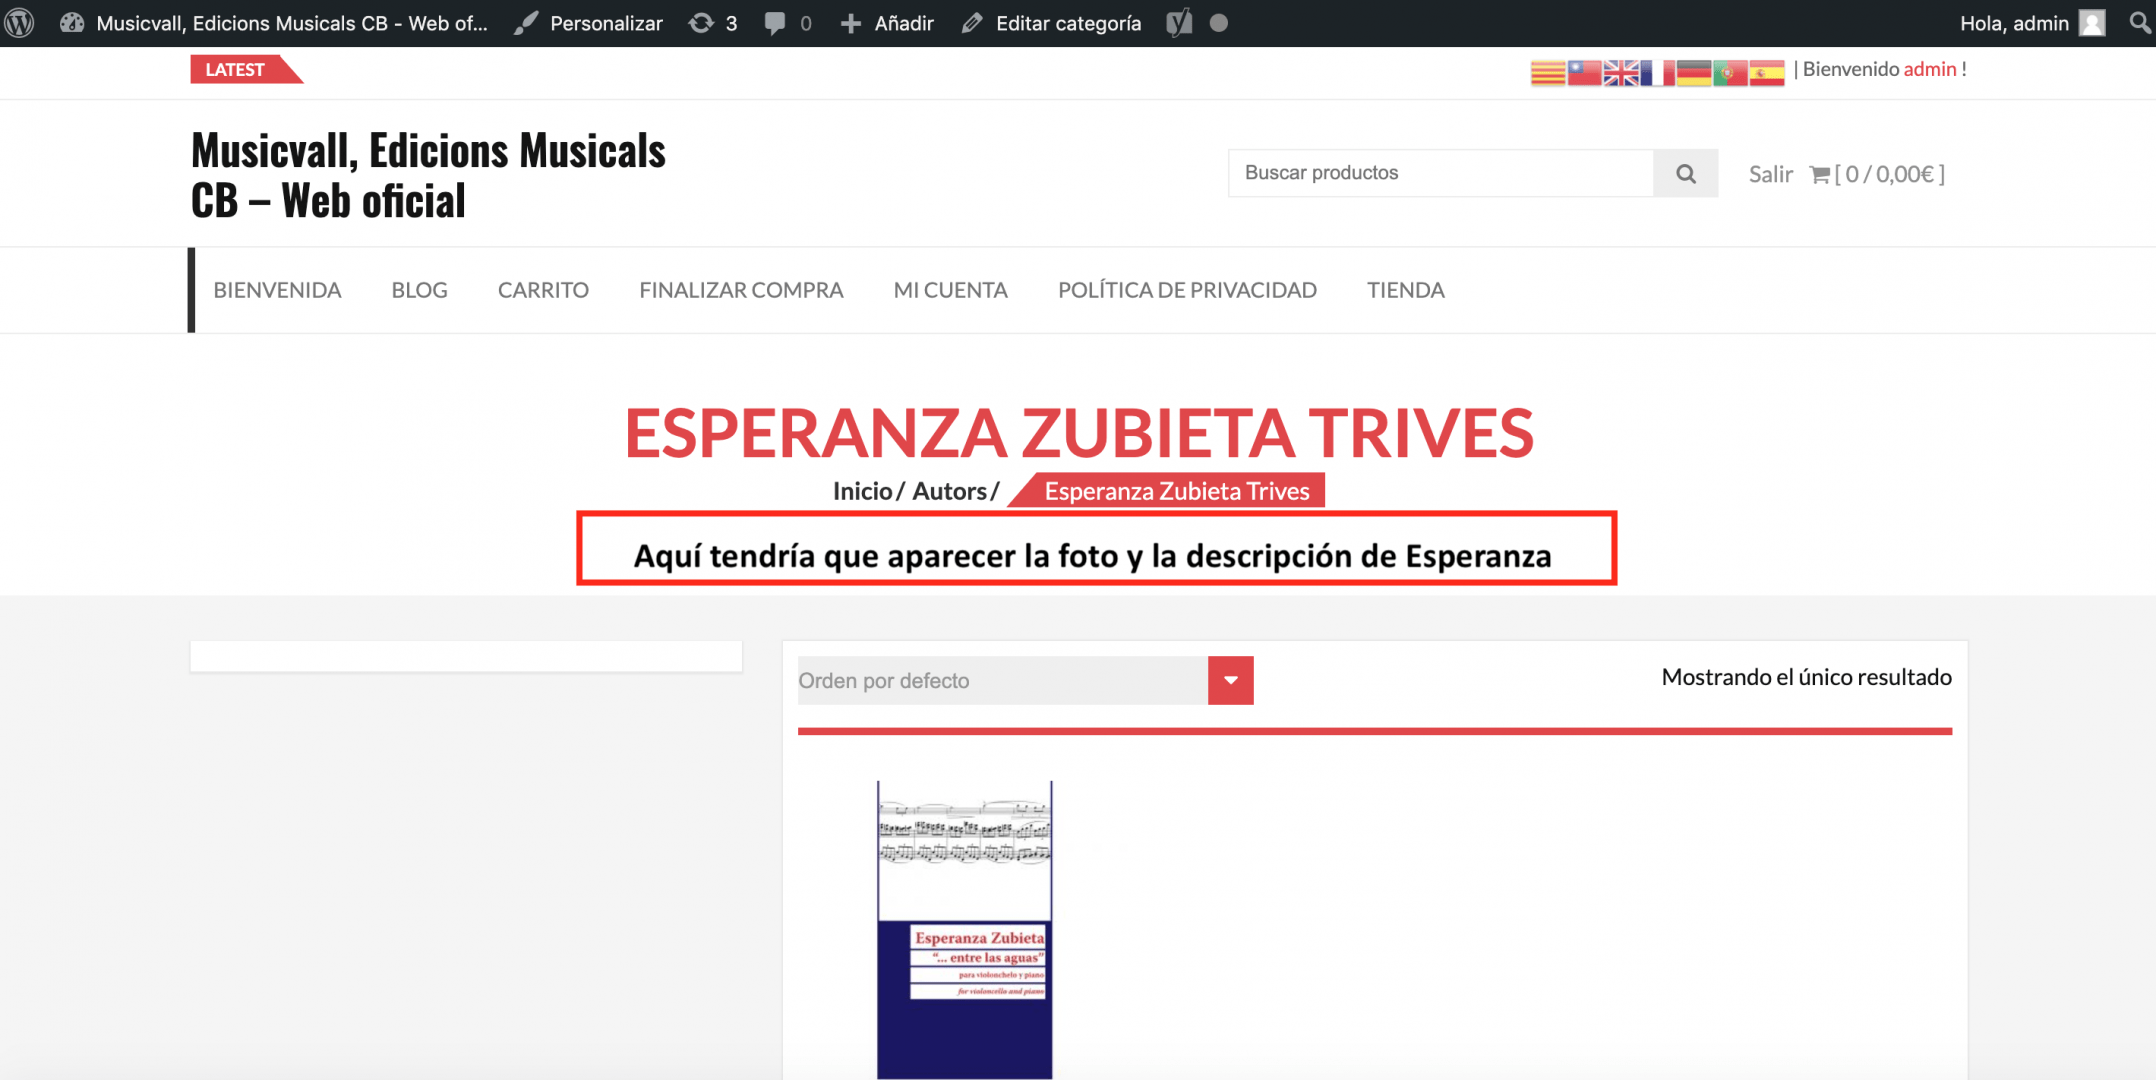Click the updates icon showing 3
This screenshot has height=1080, width=2156.
click(713, 23)
